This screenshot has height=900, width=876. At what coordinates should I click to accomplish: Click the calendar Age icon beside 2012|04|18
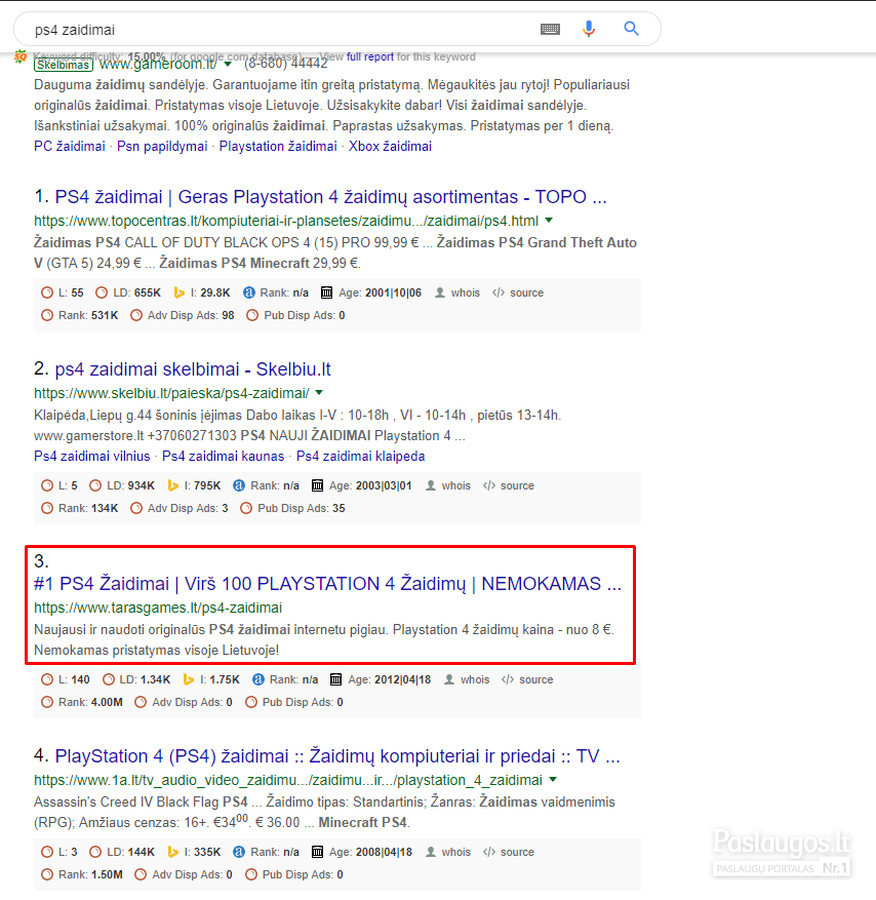[336, 680]
